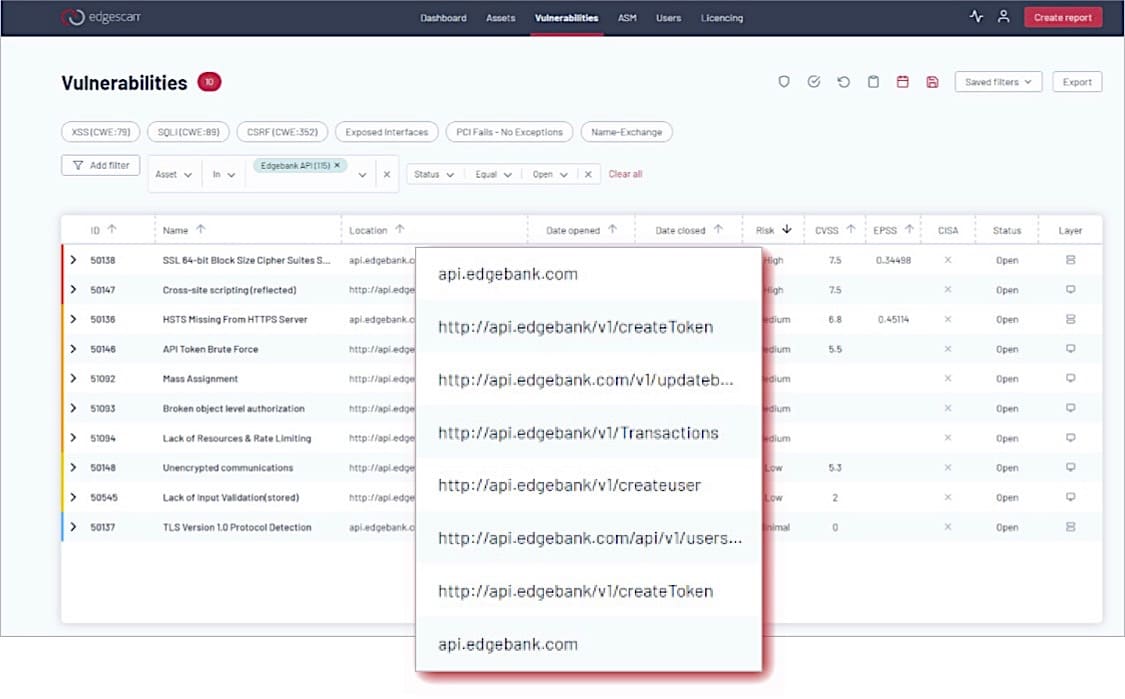
Task: Open the activity pulse icon in header
Action: click(x=976, y=17)
